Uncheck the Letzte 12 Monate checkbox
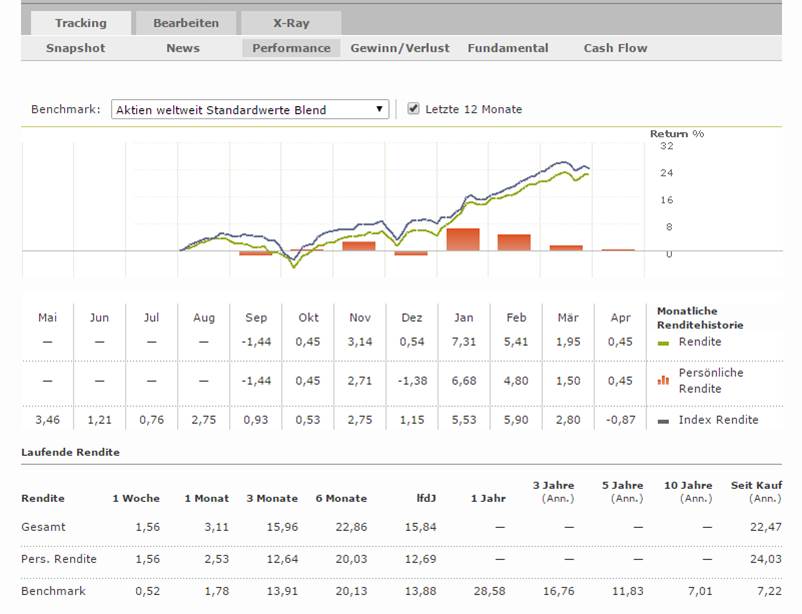The width and height of the screenshot is (802, 614). click(x=414, y=109)
